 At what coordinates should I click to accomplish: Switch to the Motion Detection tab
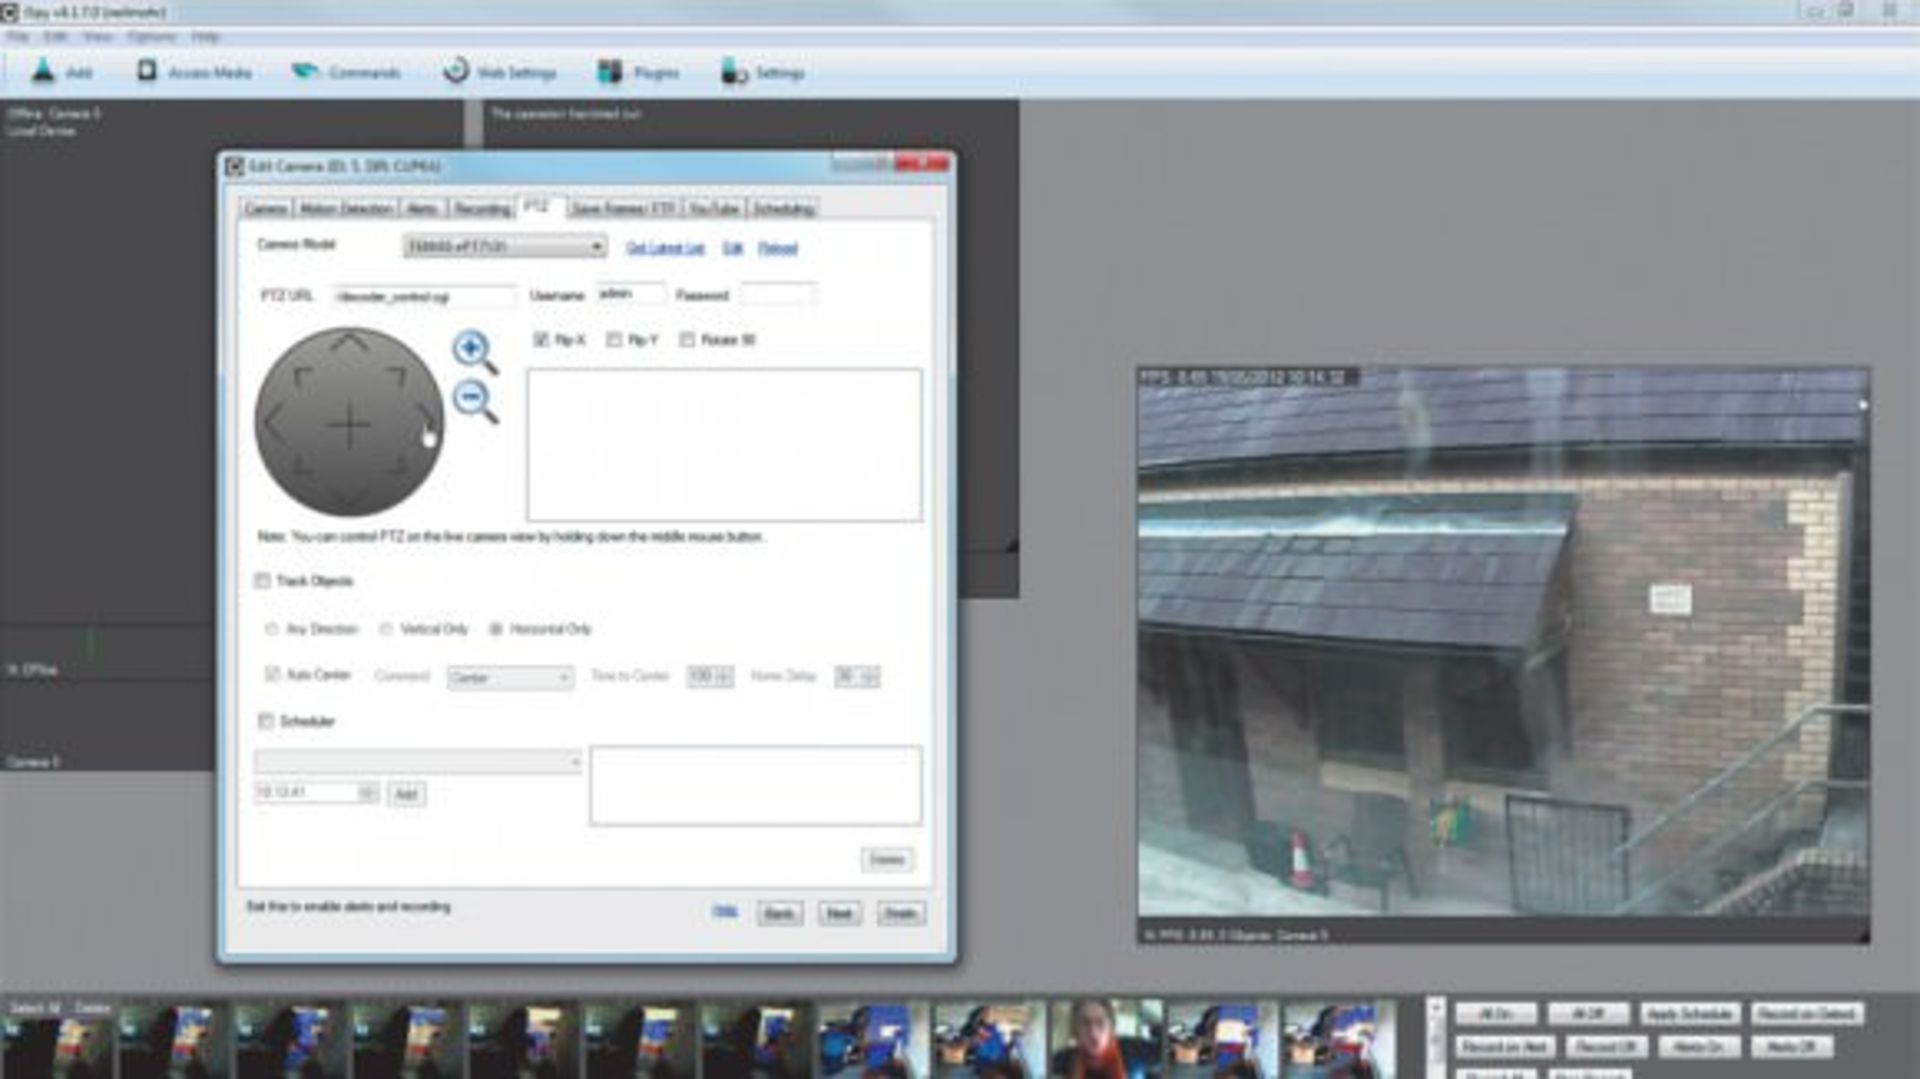[346, 208]
